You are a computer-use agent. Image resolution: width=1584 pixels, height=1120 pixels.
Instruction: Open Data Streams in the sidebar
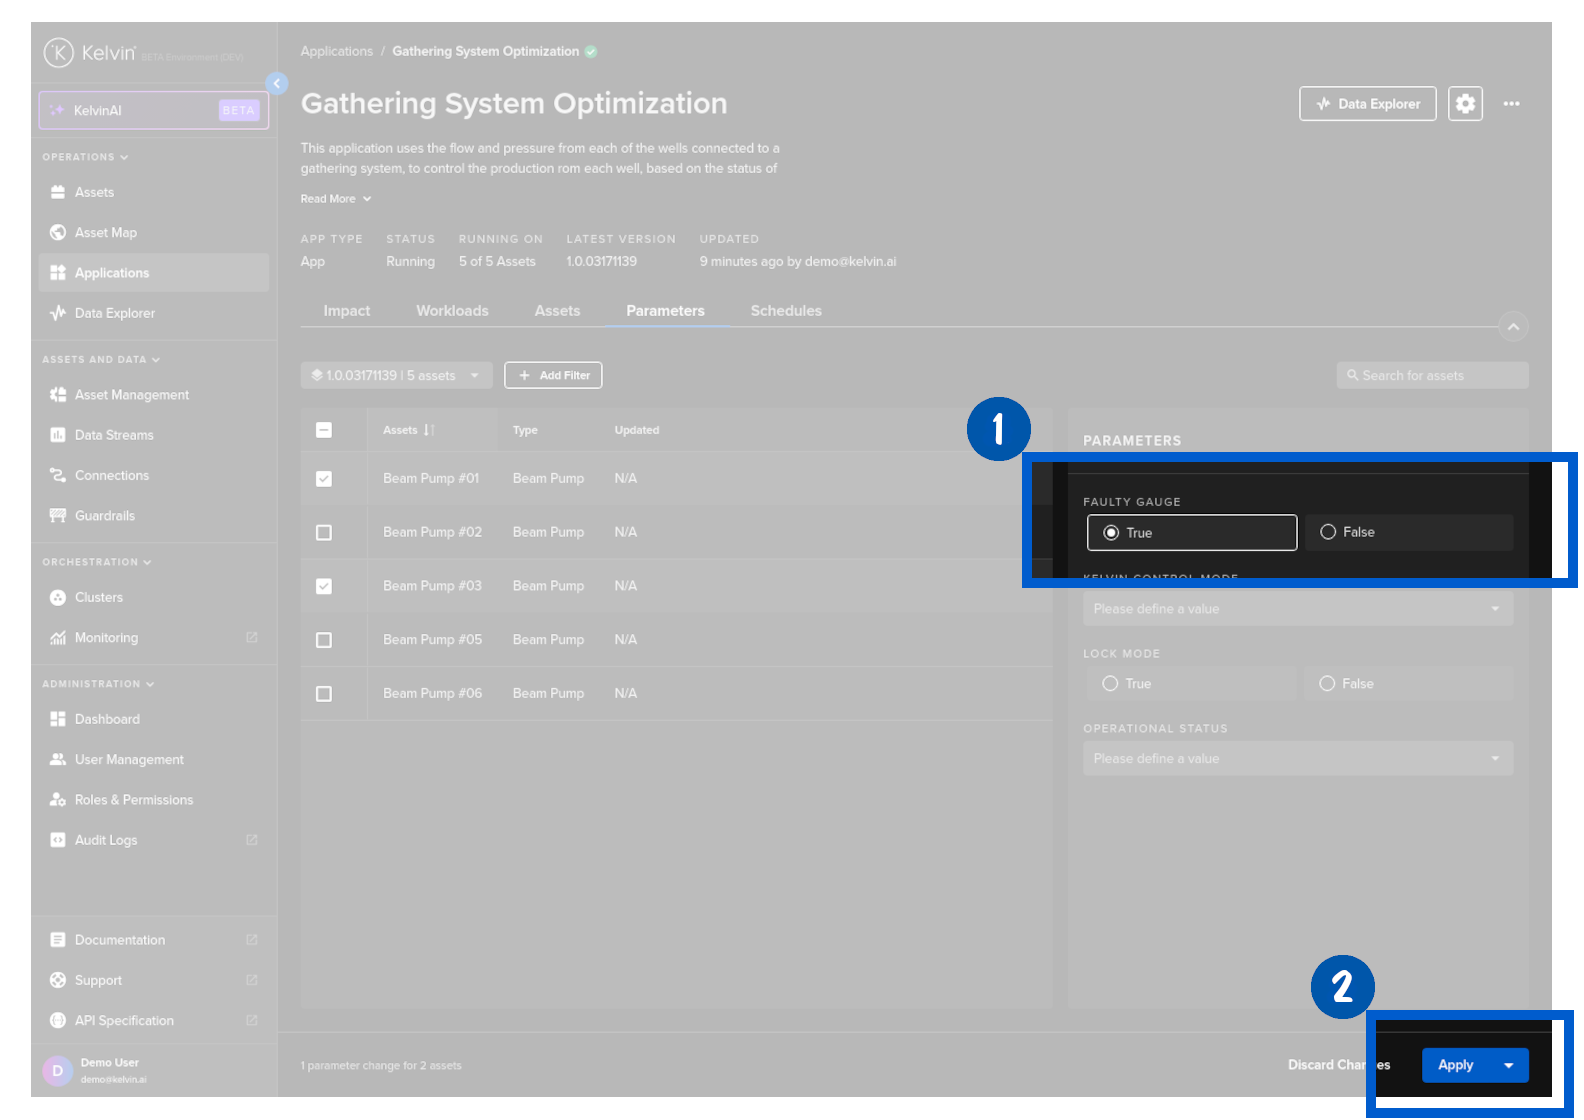(x=114, y=435)
